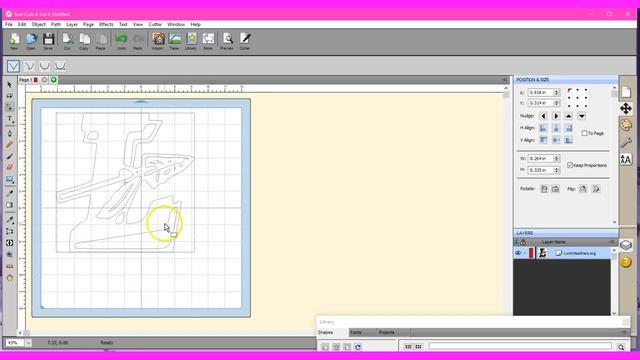Screen dimensions: 640x360
Task: Nudge selection right with arrow button
Action: (556, 116)
